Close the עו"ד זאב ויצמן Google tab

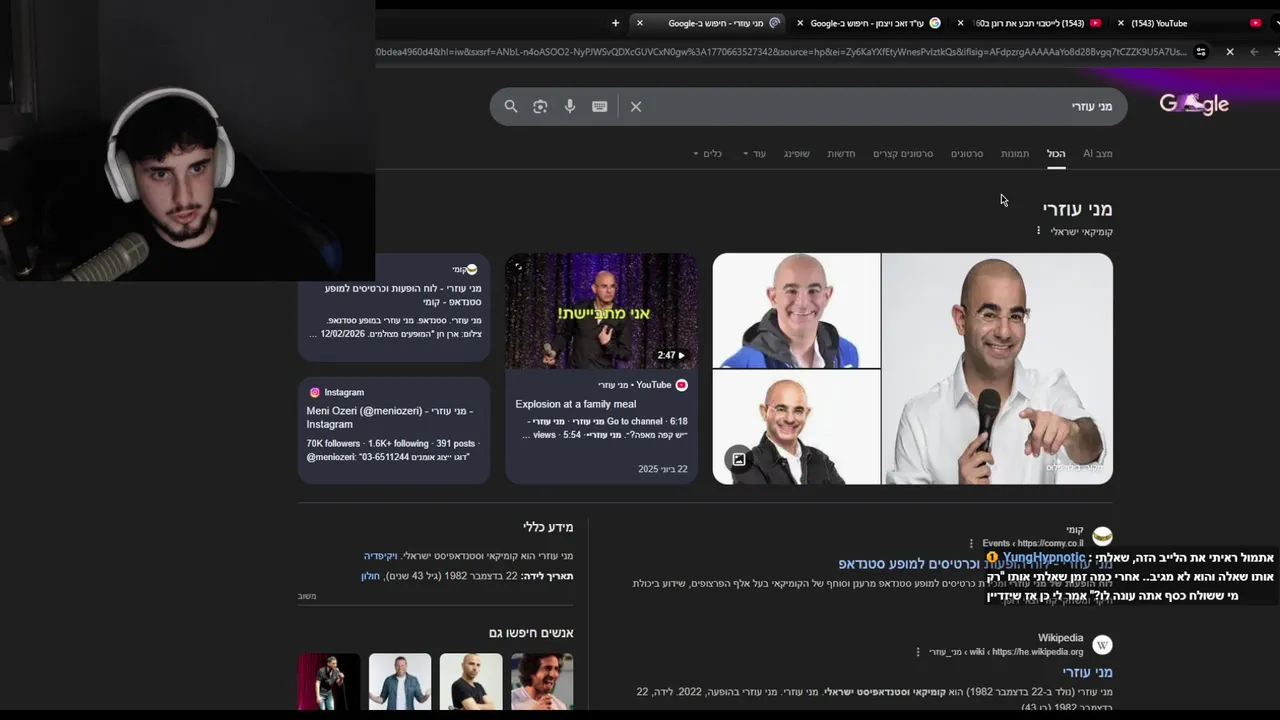pyautogui.click(x=800, y=23)
